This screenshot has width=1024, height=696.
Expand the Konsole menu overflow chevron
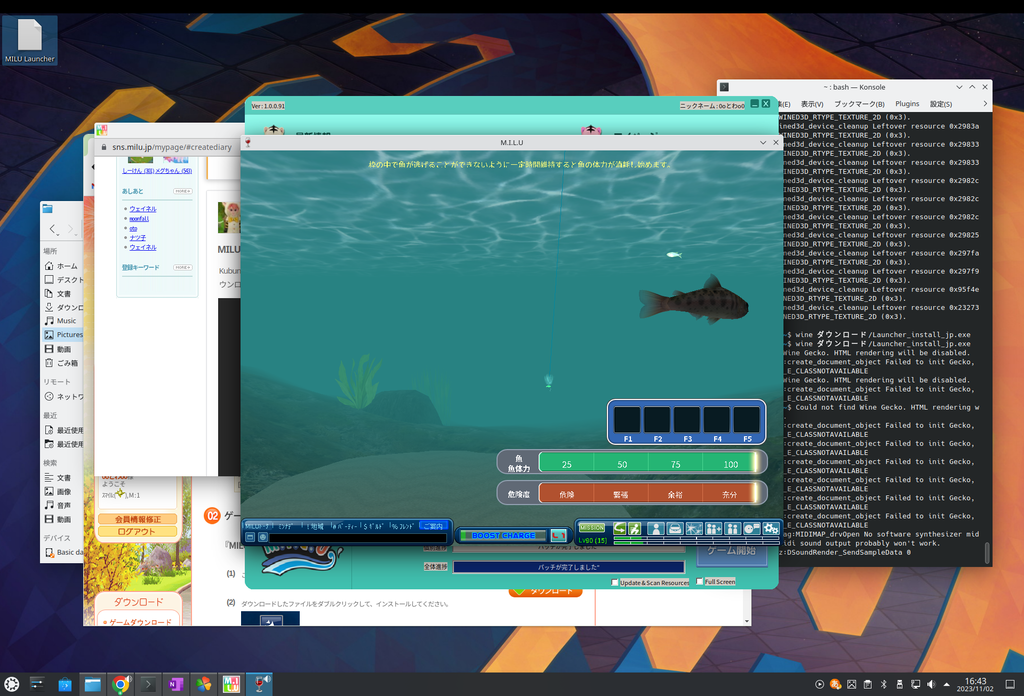(985, 104)
